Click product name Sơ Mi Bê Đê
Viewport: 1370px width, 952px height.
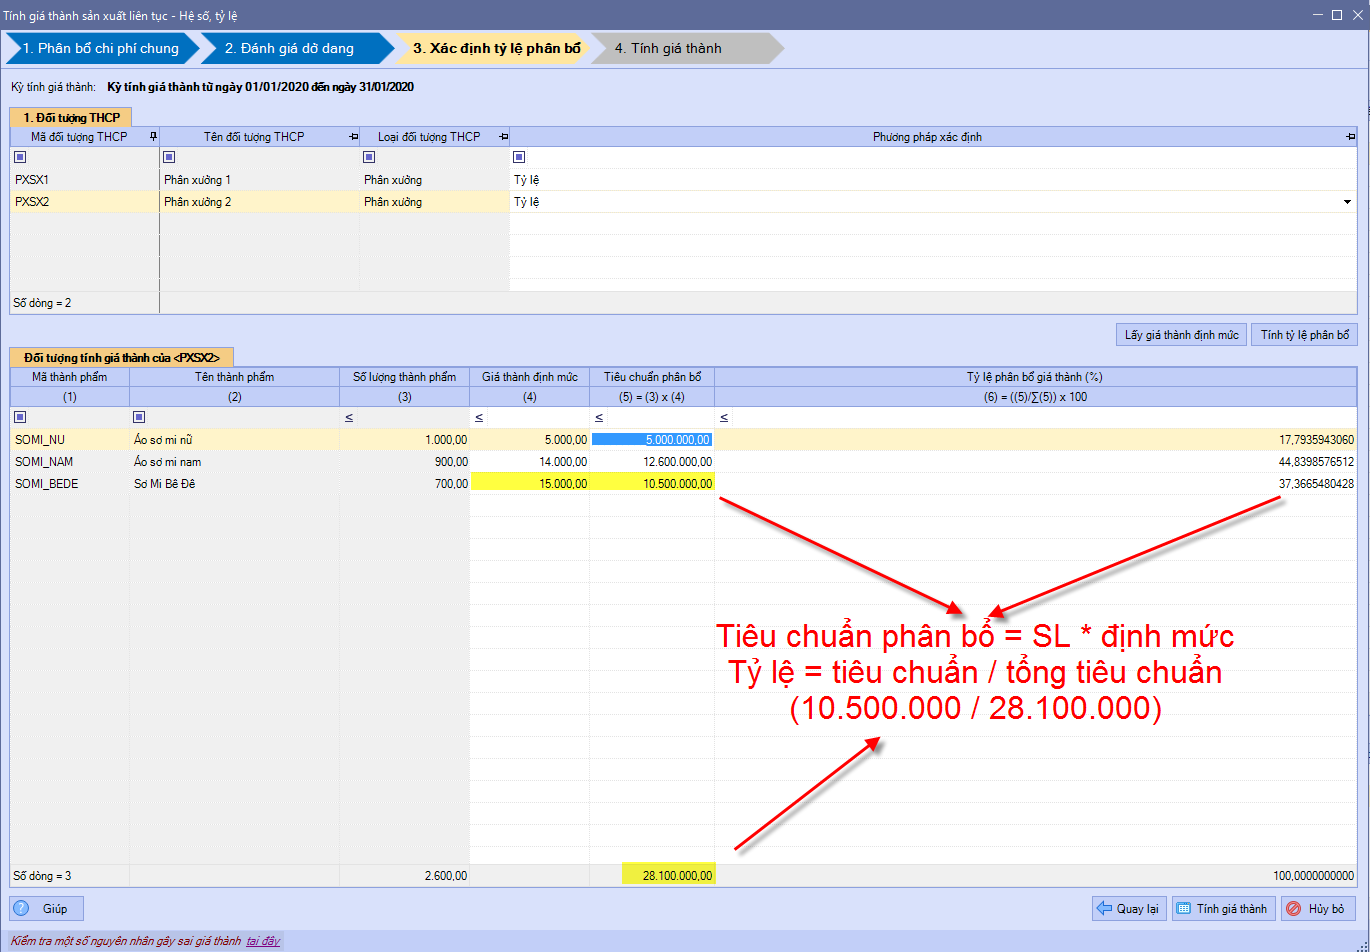[x=234, y=484]
